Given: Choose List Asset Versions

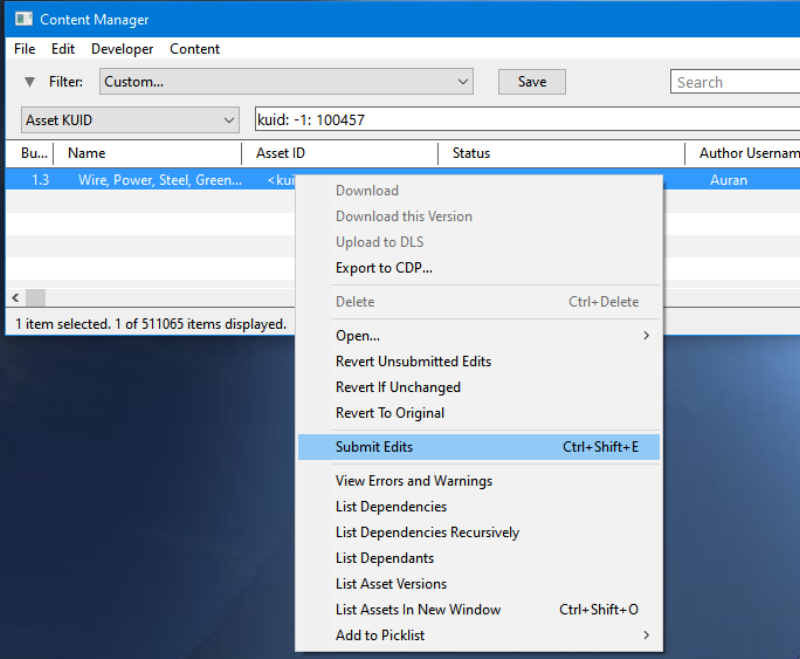Looking at the screenshot, I should click(x=479, y=584).
